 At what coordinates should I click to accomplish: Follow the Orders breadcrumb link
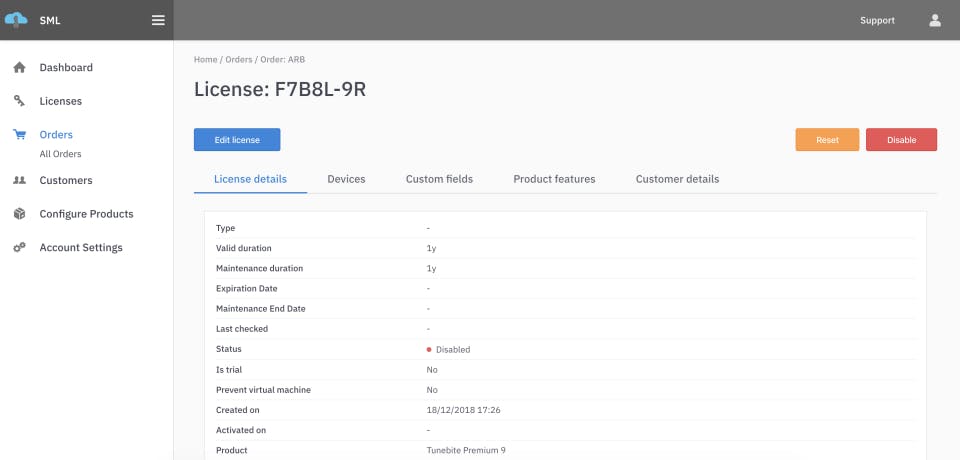(239, 60)
